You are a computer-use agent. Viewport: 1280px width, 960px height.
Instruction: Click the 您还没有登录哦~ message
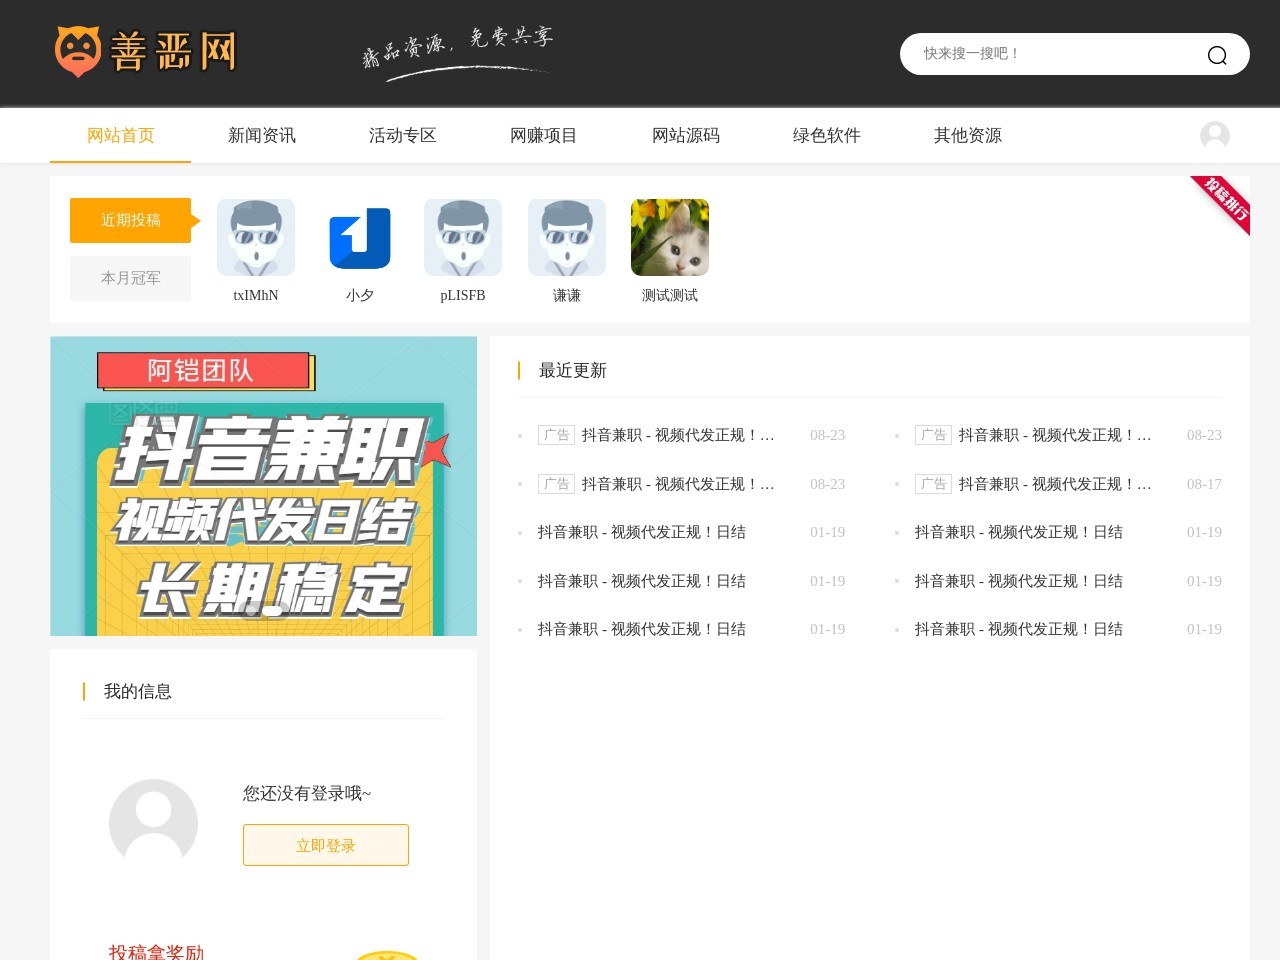click(x=307, y=793)
